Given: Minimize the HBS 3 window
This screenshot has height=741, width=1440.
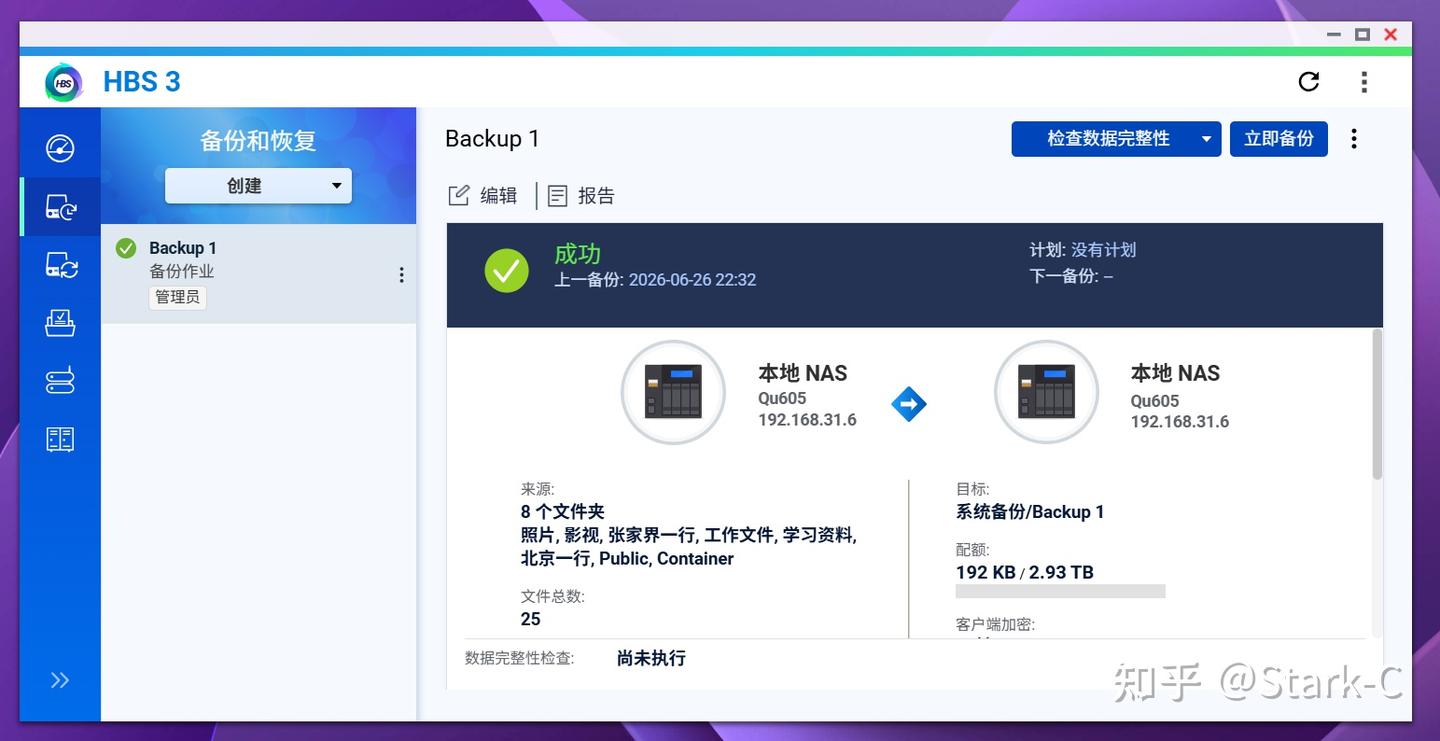Looking at the screenshot, I should coord(1334,34).
